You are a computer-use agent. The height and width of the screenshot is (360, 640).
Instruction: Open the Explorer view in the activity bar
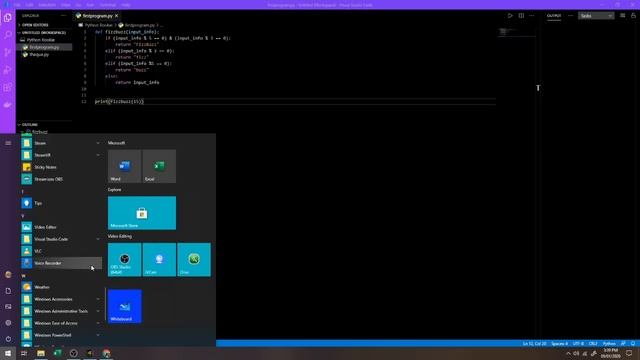click(x=7, y=18)
